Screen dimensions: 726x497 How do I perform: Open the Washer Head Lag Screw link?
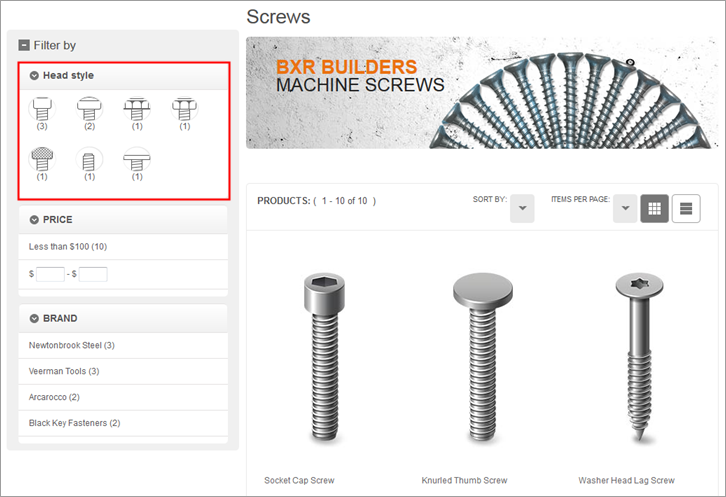coord(626,480)
